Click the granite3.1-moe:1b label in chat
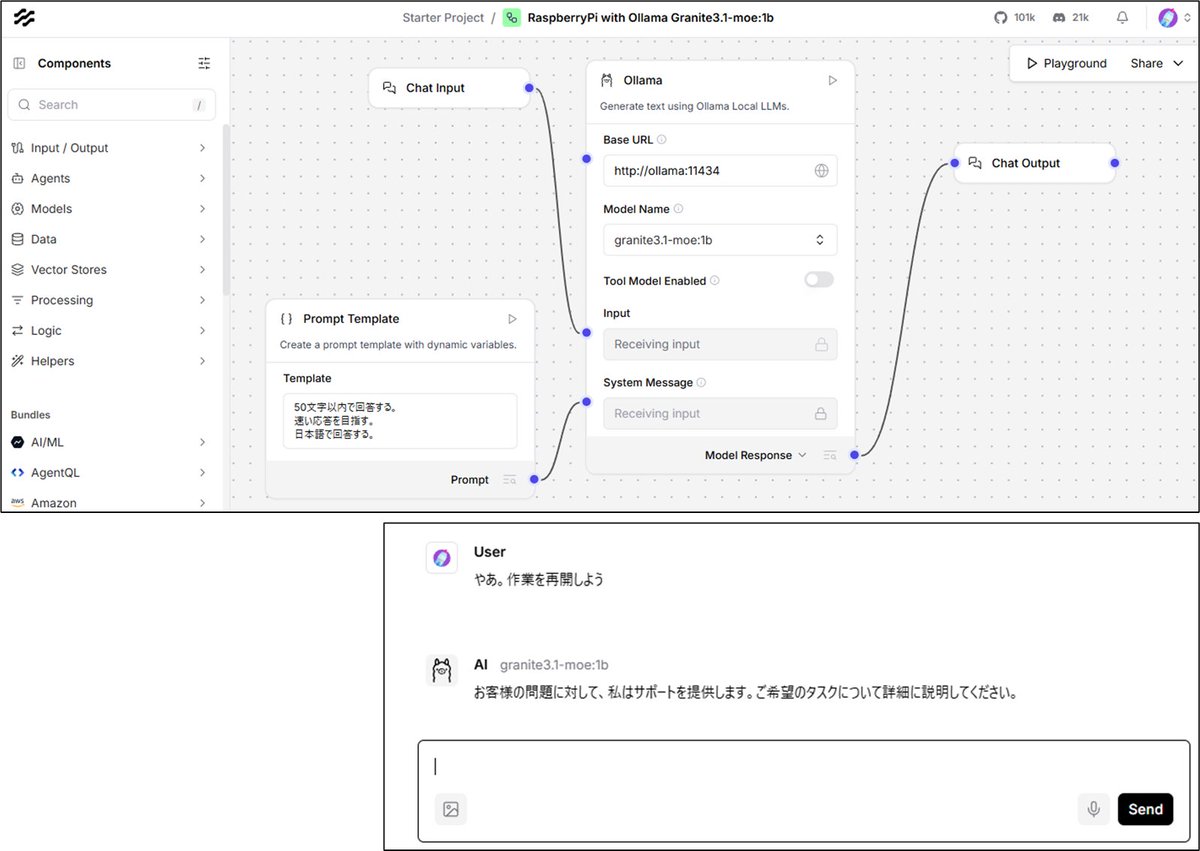Image resolution: width=1200 pixels, height=851 pixels. click(554, 665)
